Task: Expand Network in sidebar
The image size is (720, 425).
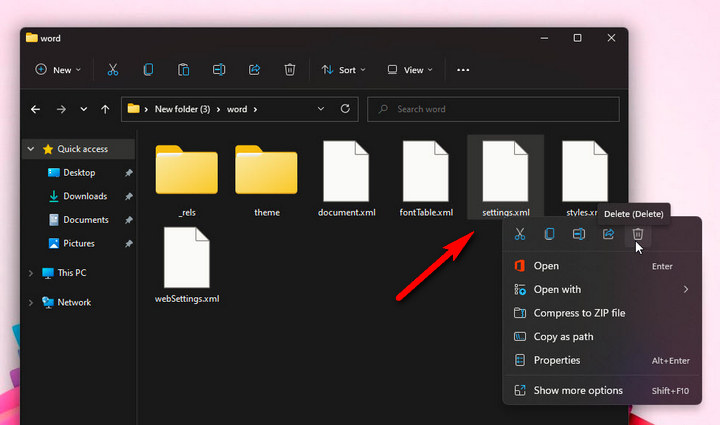Action: click(31, 303)
